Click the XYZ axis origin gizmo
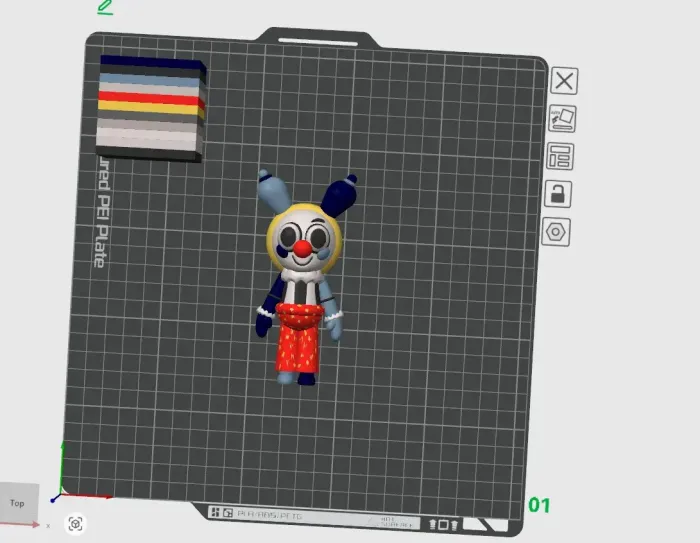700x543 pixels. pyautogui.click(x=62, y=493)
